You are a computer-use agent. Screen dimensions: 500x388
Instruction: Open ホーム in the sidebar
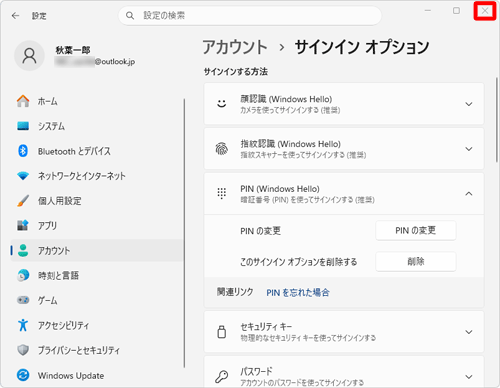(x=97, y=101)
